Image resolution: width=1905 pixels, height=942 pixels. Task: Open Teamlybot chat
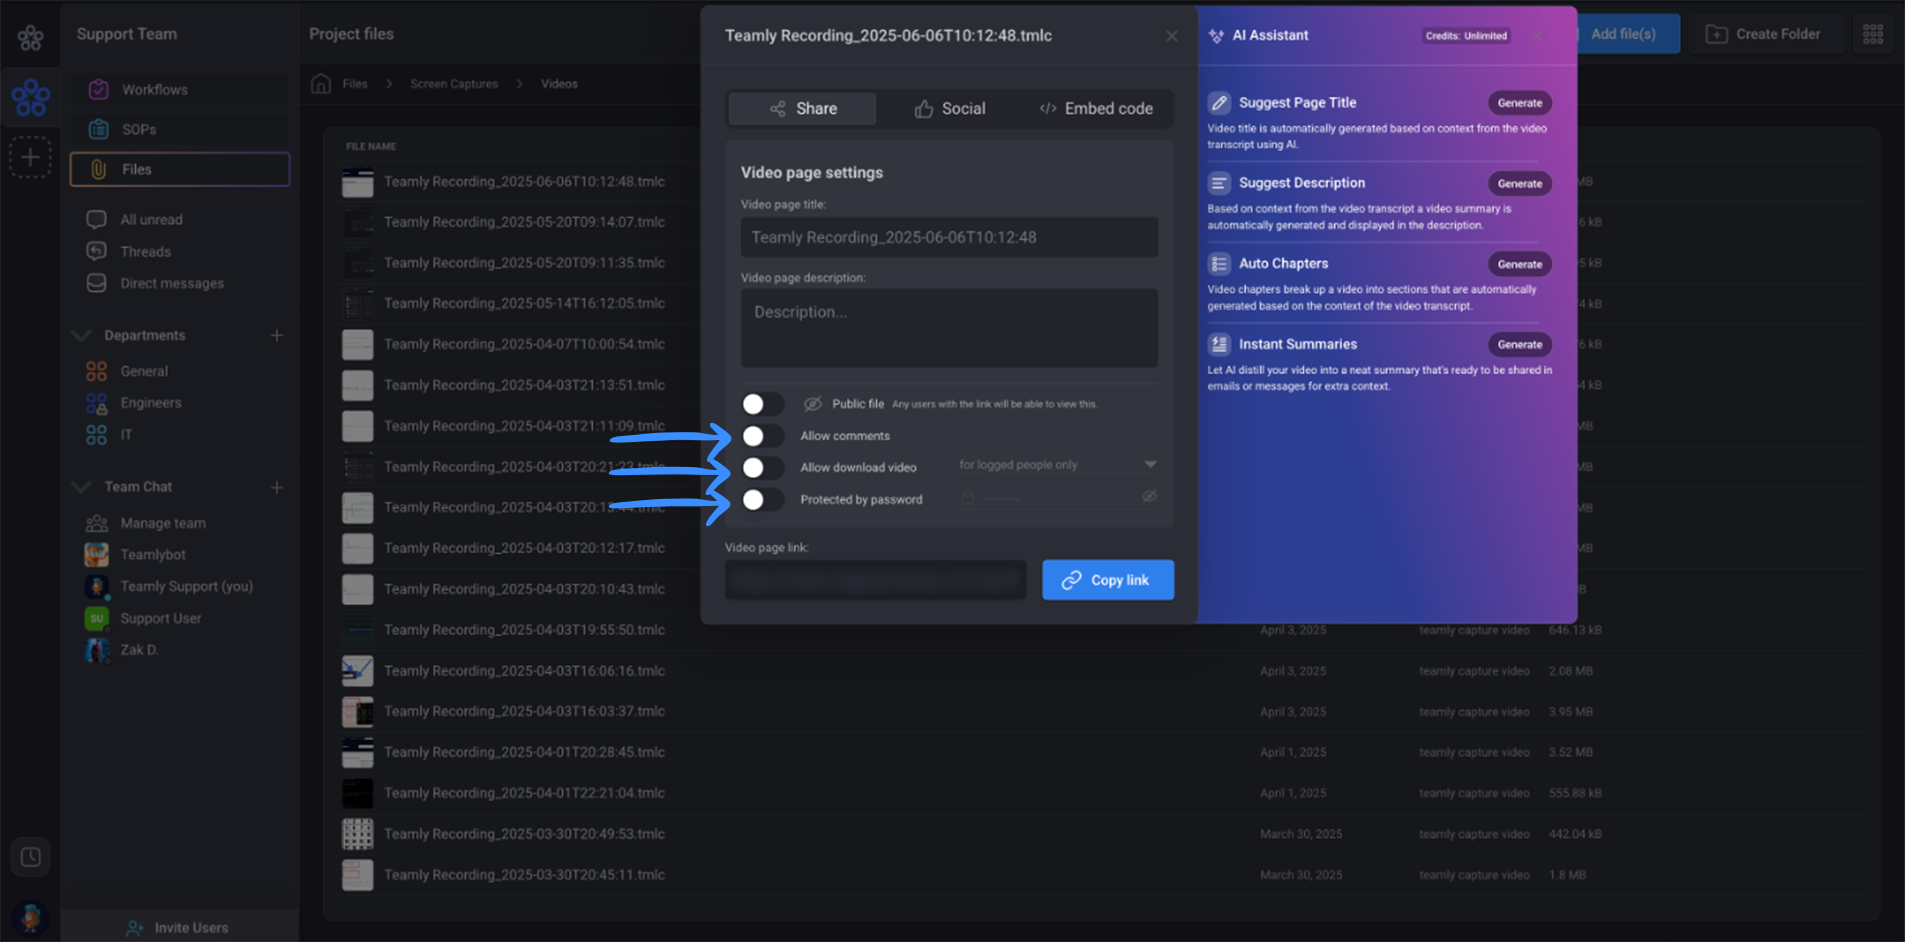[x=153, y=555]
